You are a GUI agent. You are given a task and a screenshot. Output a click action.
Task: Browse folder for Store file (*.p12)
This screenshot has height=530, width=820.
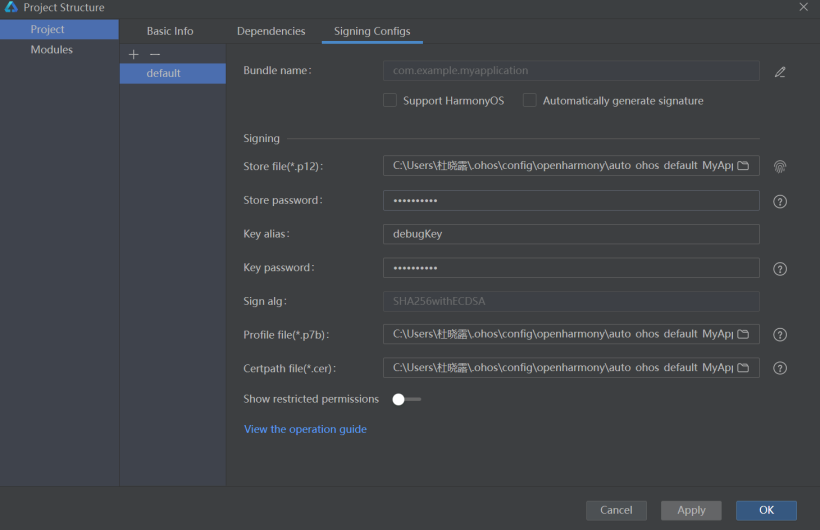pos(743,165)
